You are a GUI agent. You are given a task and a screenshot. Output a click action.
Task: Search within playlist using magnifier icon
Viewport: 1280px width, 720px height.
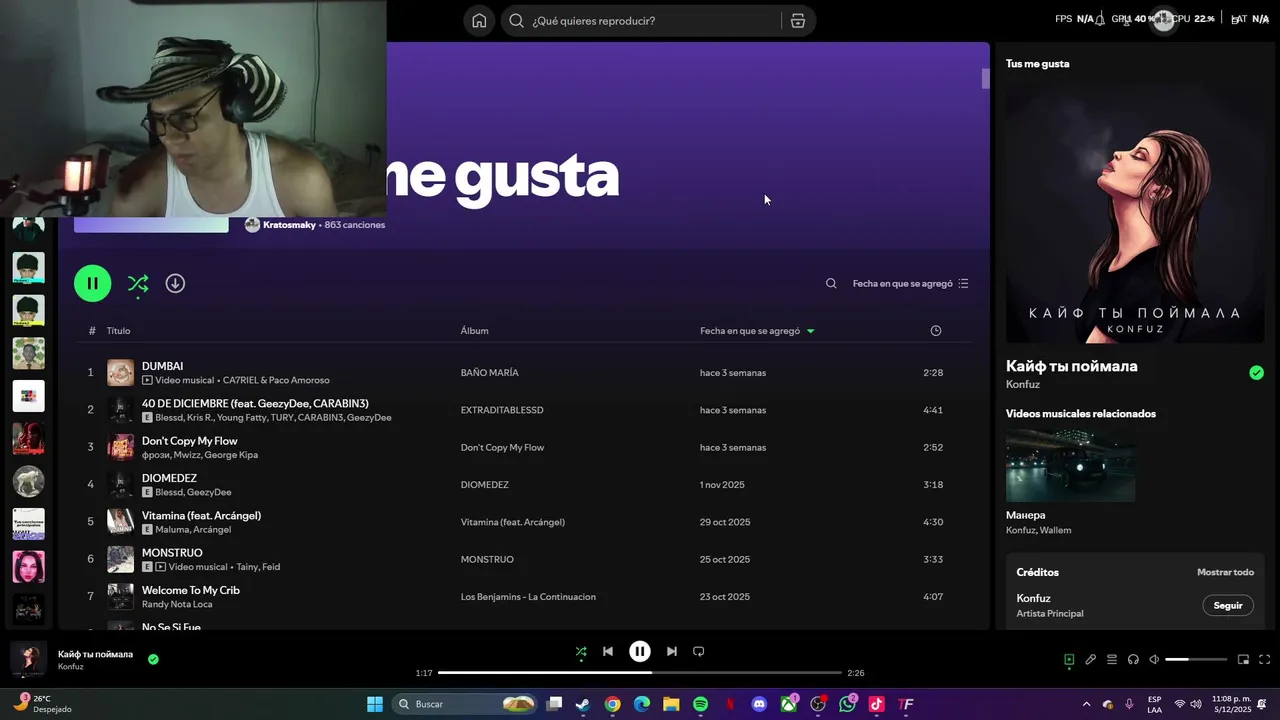831,284
